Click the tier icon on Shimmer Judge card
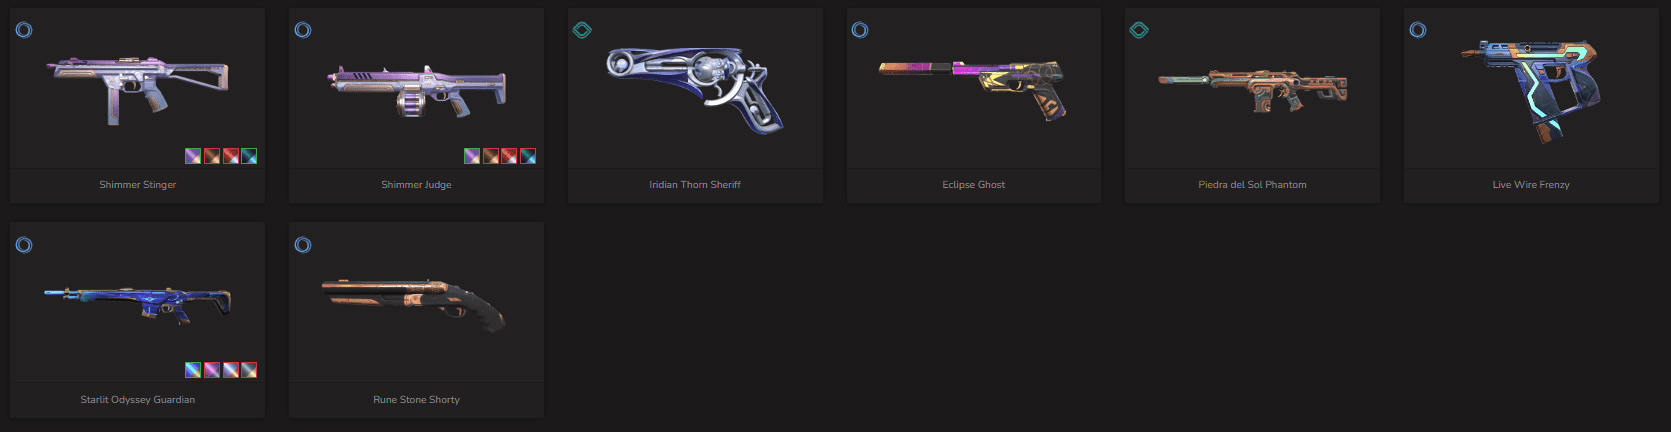 tap(303, 30)
